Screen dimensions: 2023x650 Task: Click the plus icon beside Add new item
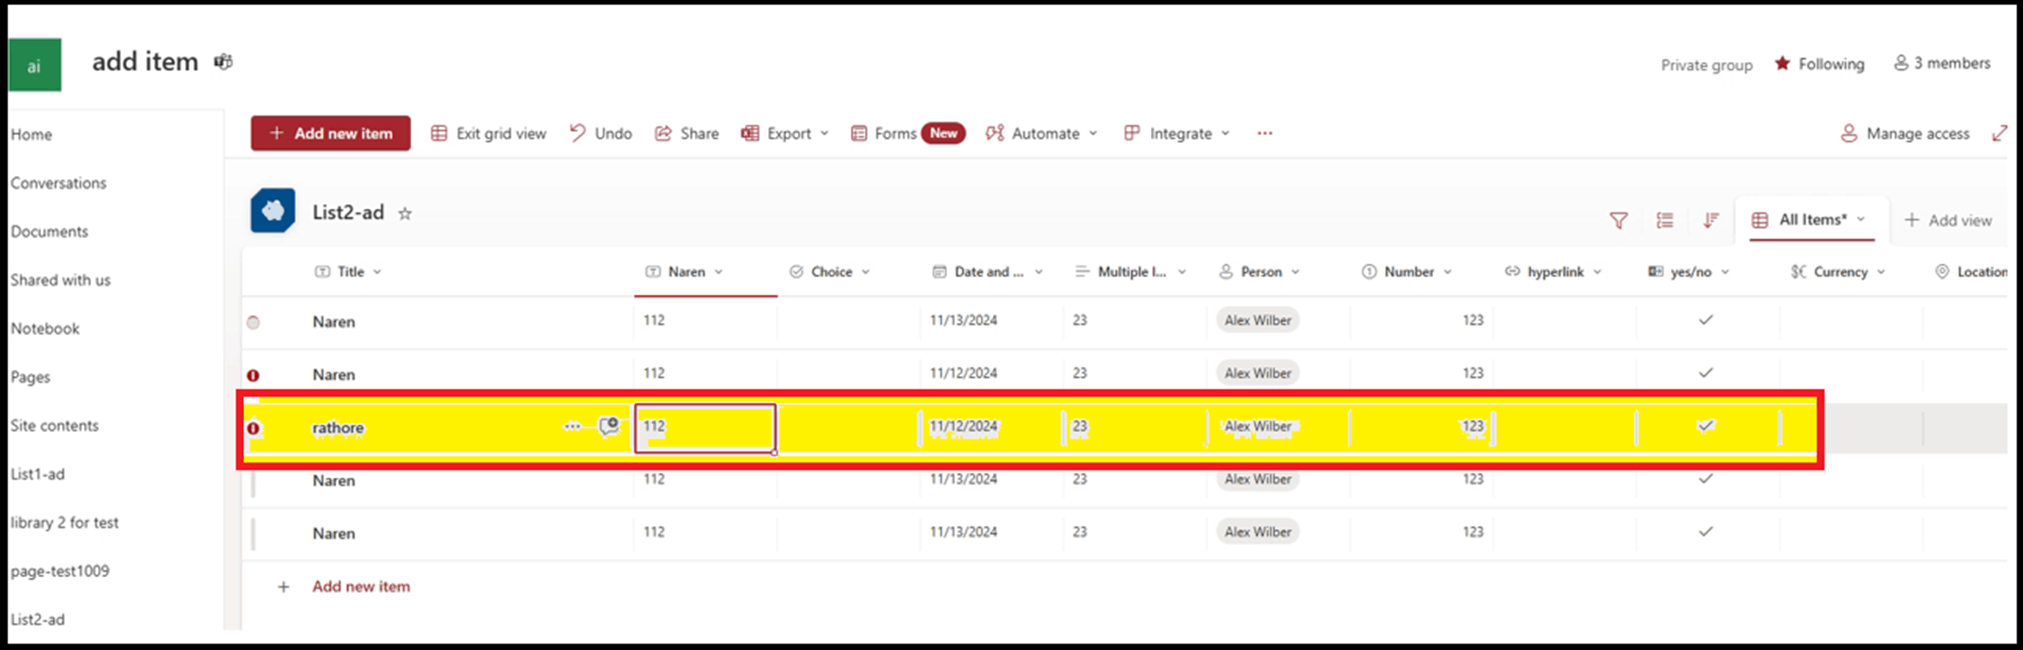284,587
